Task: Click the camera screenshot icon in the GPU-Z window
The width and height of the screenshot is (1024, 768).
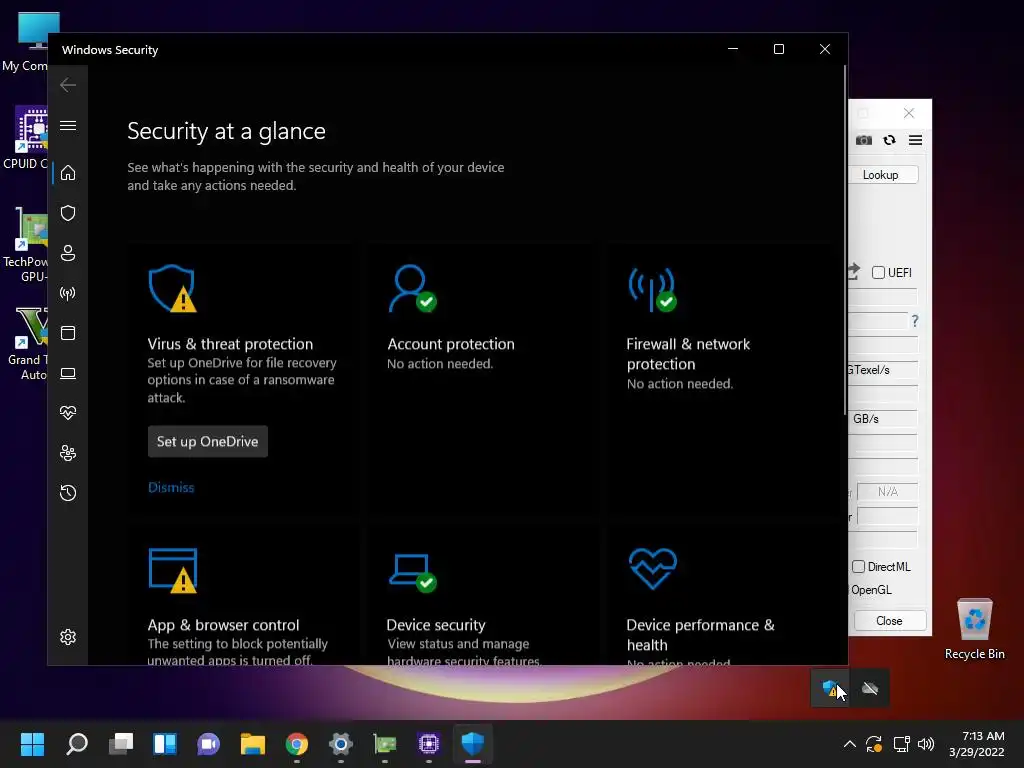Action: [x=863, y=140]
